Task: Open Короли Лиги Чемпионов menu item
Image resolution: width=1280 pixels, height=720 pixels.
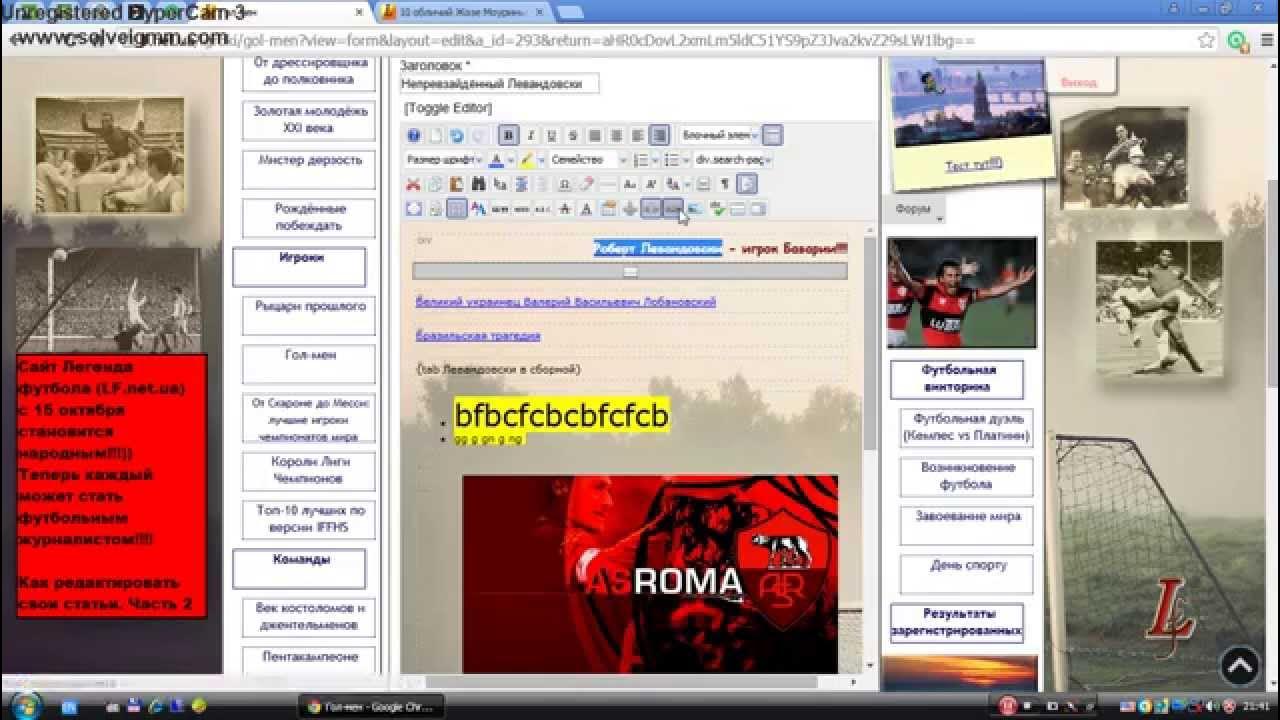Action: [310, 470]
